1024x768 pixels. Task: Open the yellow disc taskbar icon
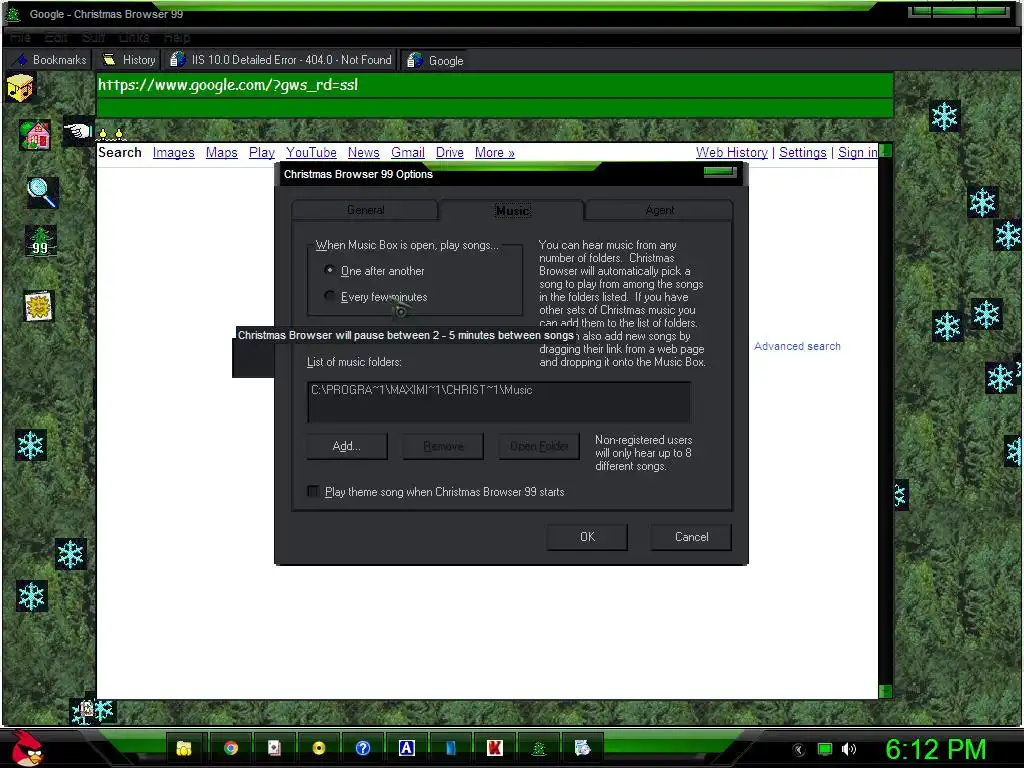pyautogui.click(x=319, y=748)
